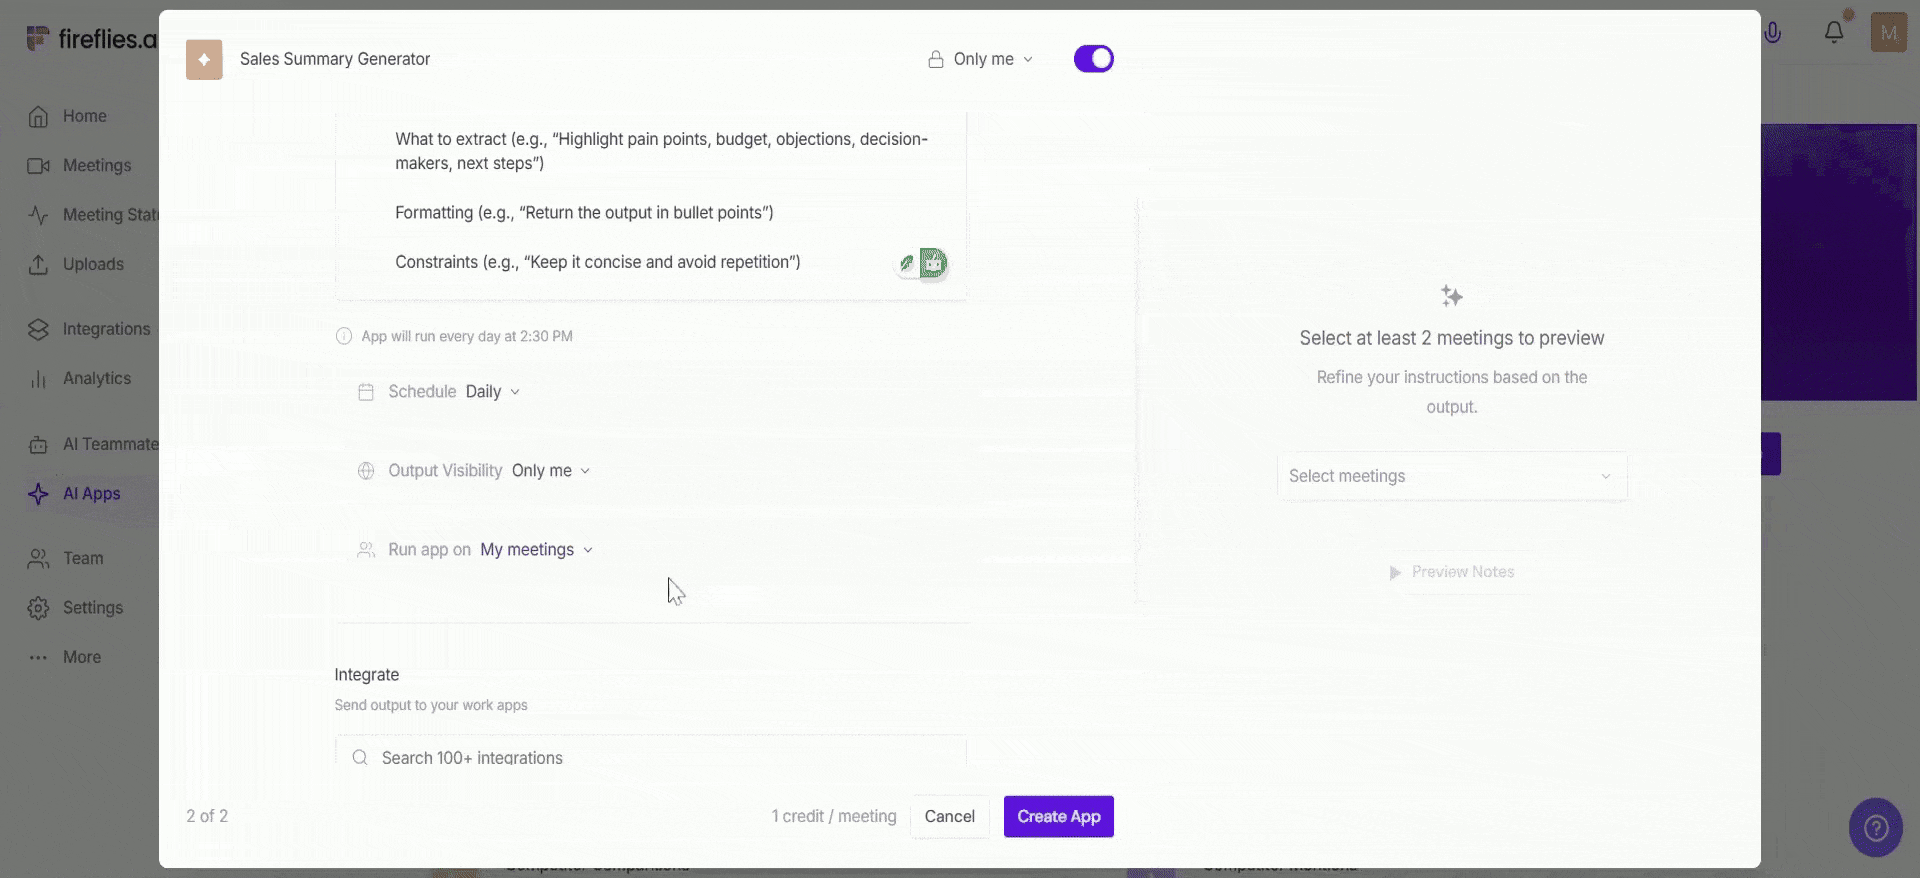1920x878 pixels.
Task: Click the Team people icon in sidebar
Action: (x=38, y=558)
